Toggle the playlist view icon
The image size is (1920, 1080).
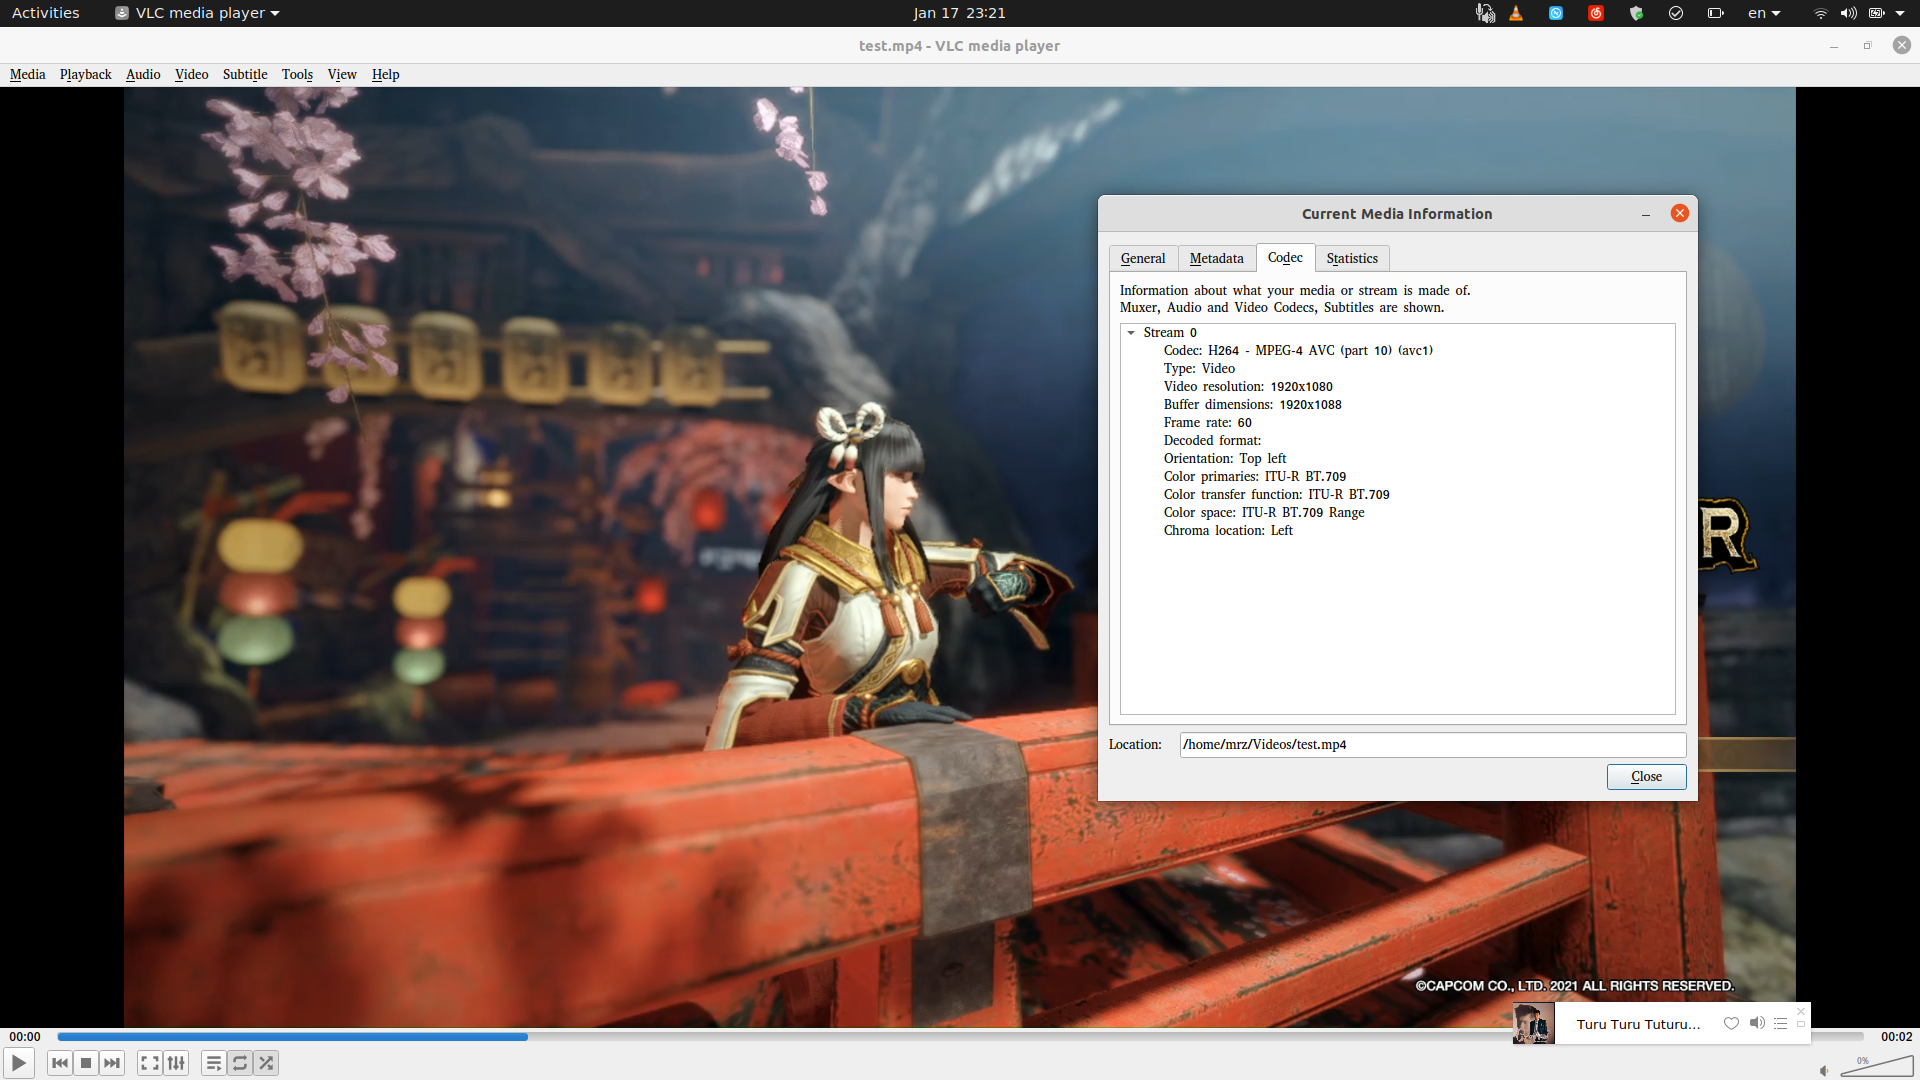coord(213,1063)
